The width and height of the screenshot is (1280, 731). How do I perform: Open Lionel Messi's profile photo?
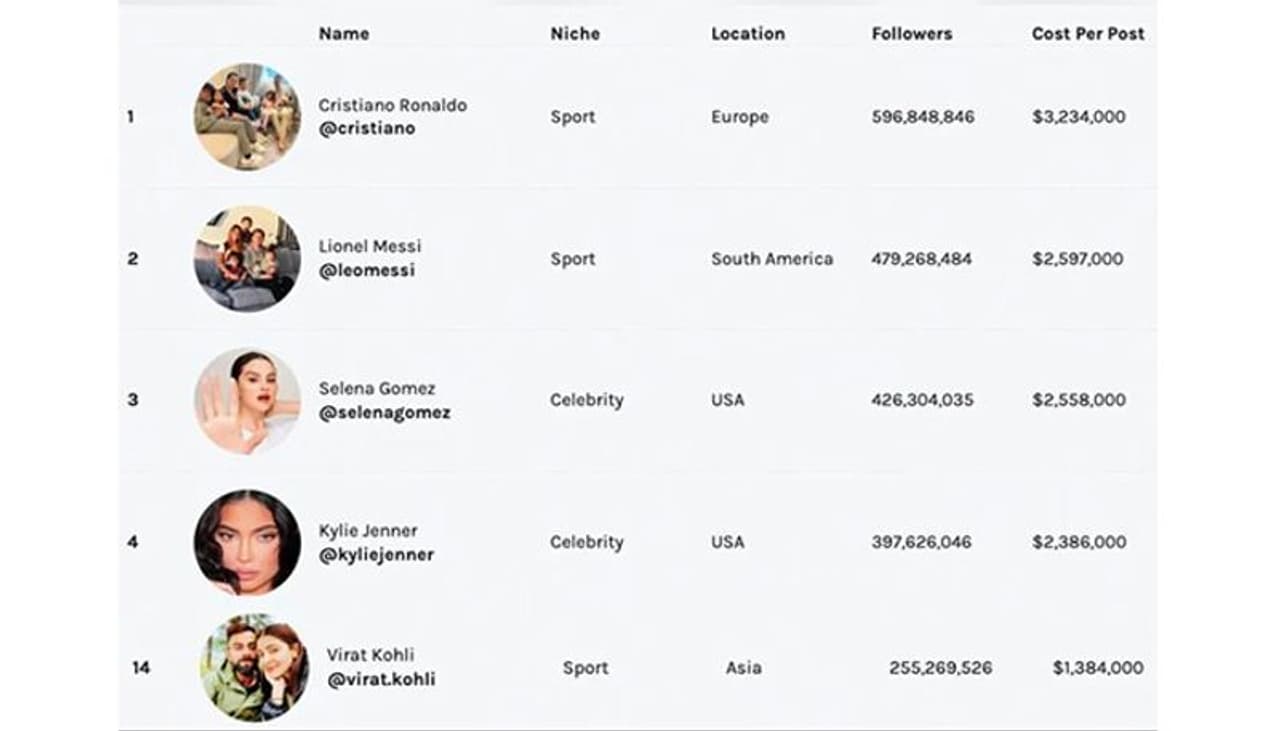(246, 259)
